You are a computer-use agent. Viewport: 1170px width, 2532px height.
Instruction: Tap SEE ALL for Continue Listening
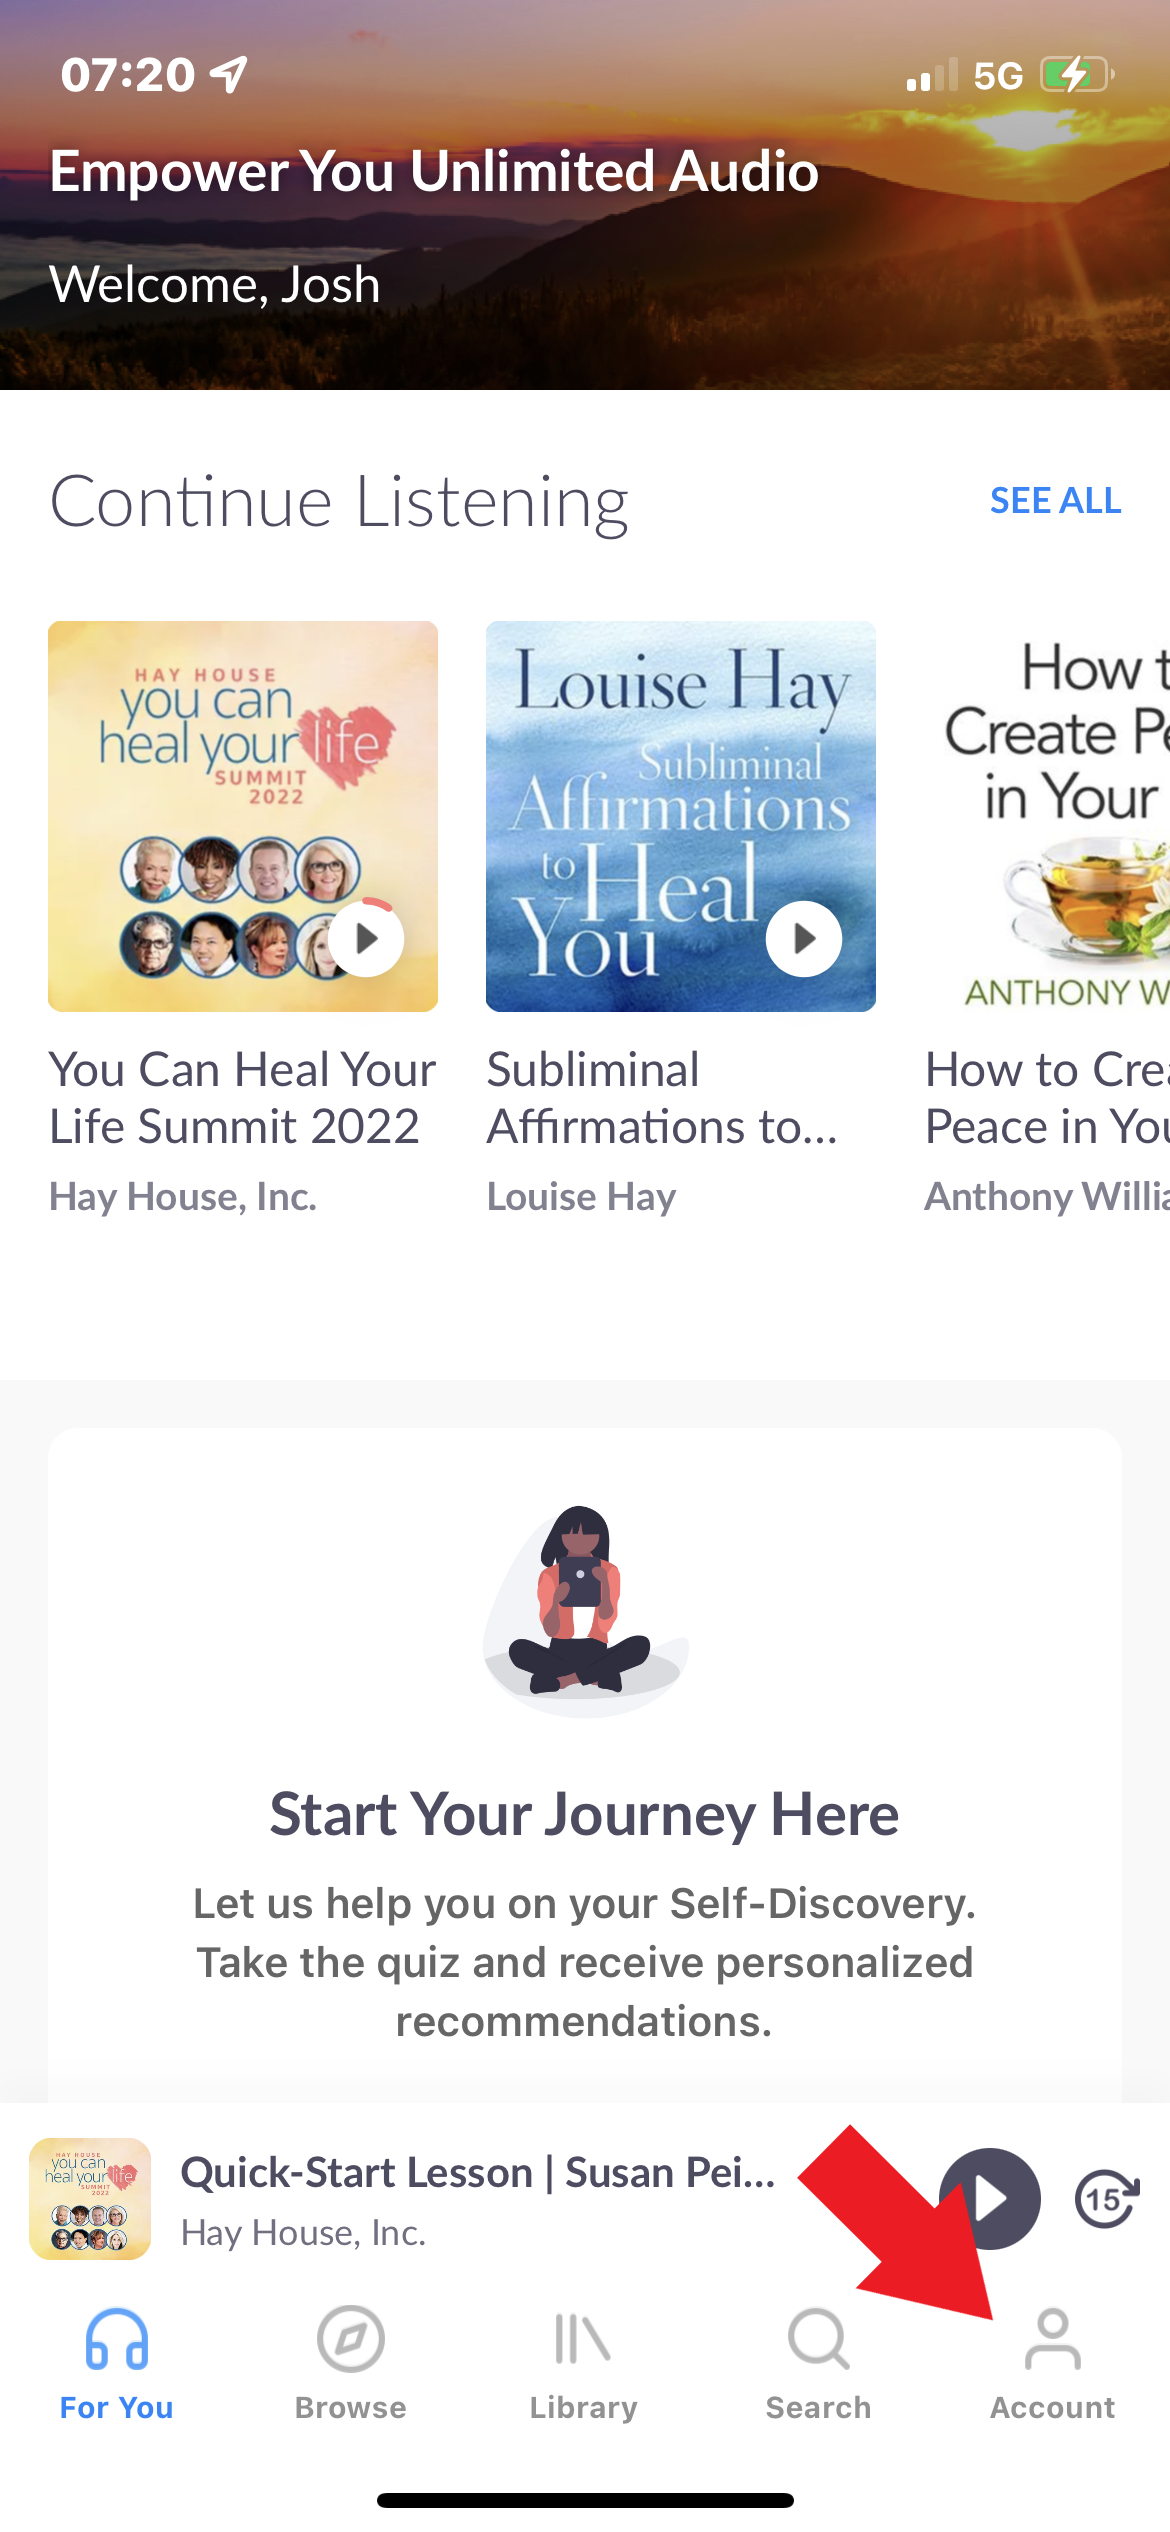coord(1055,500)
